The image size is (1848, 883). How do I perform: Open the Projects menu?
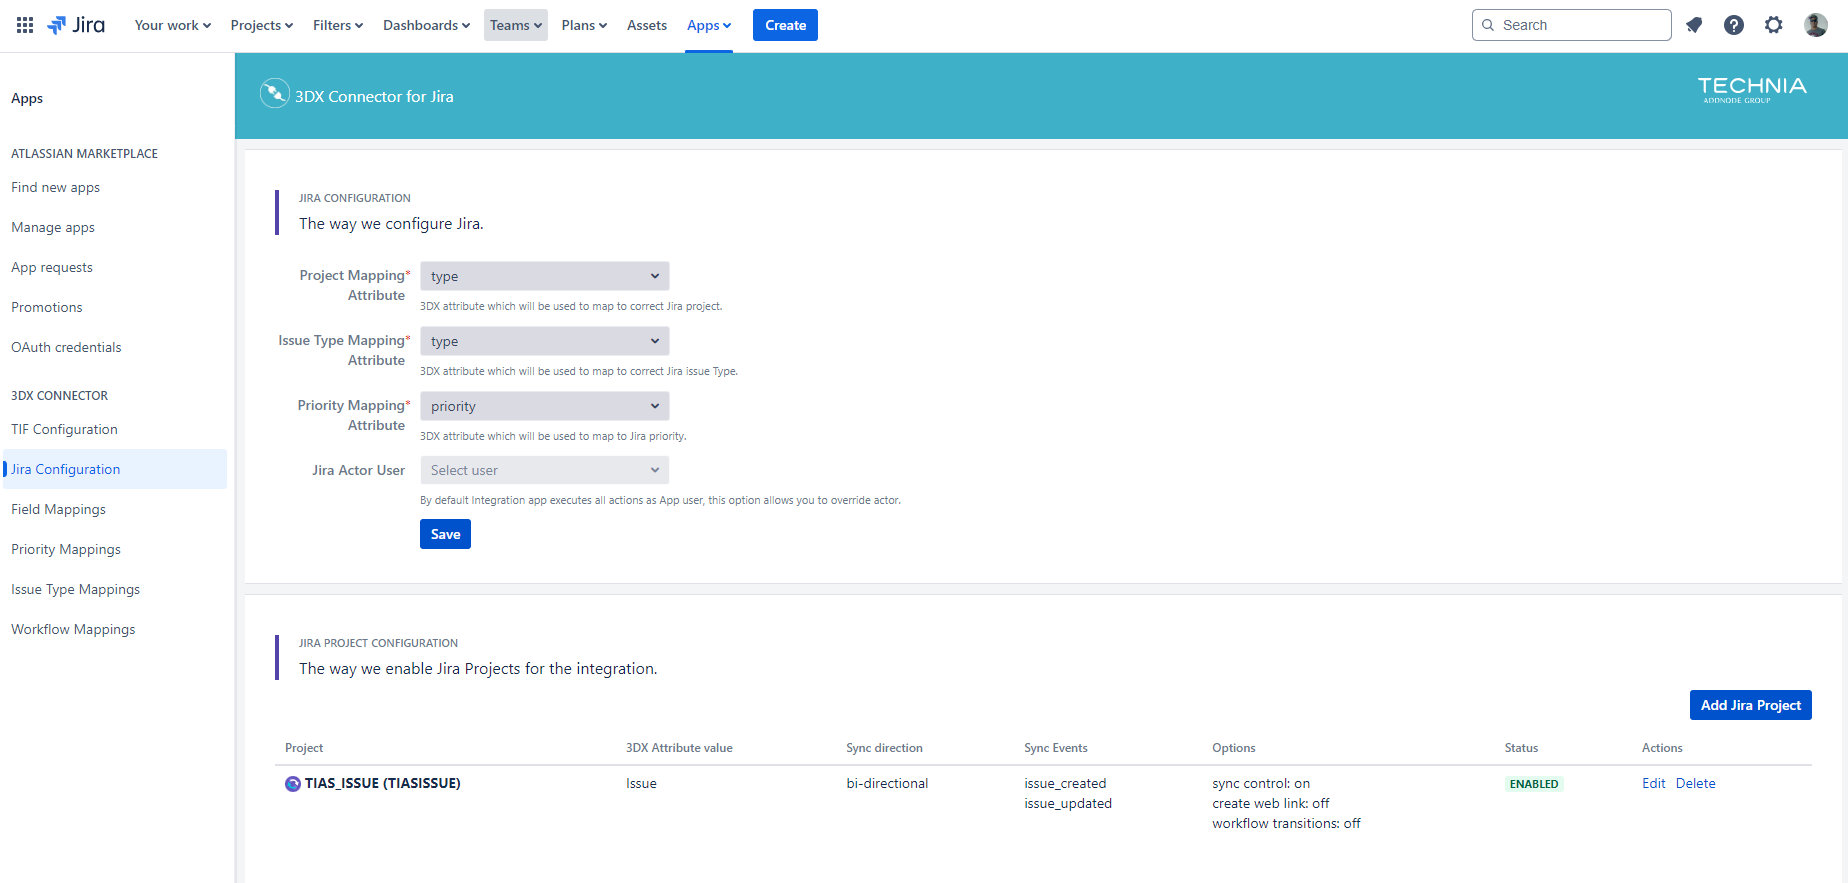(x=262, y=25)
